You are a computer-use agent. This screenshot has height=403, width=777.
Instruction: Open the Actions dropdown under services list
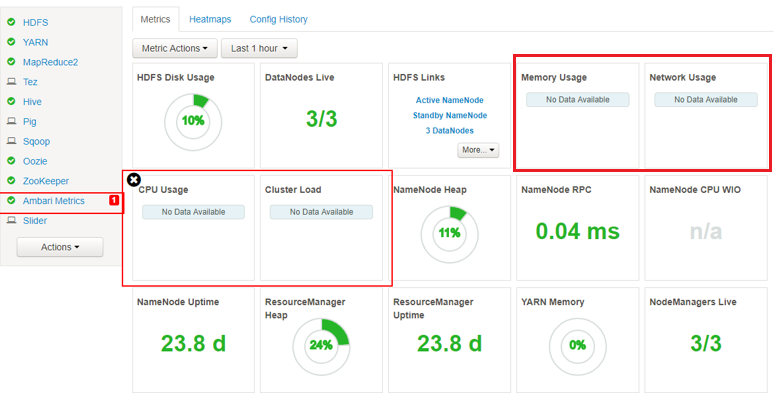coord(60,247)
